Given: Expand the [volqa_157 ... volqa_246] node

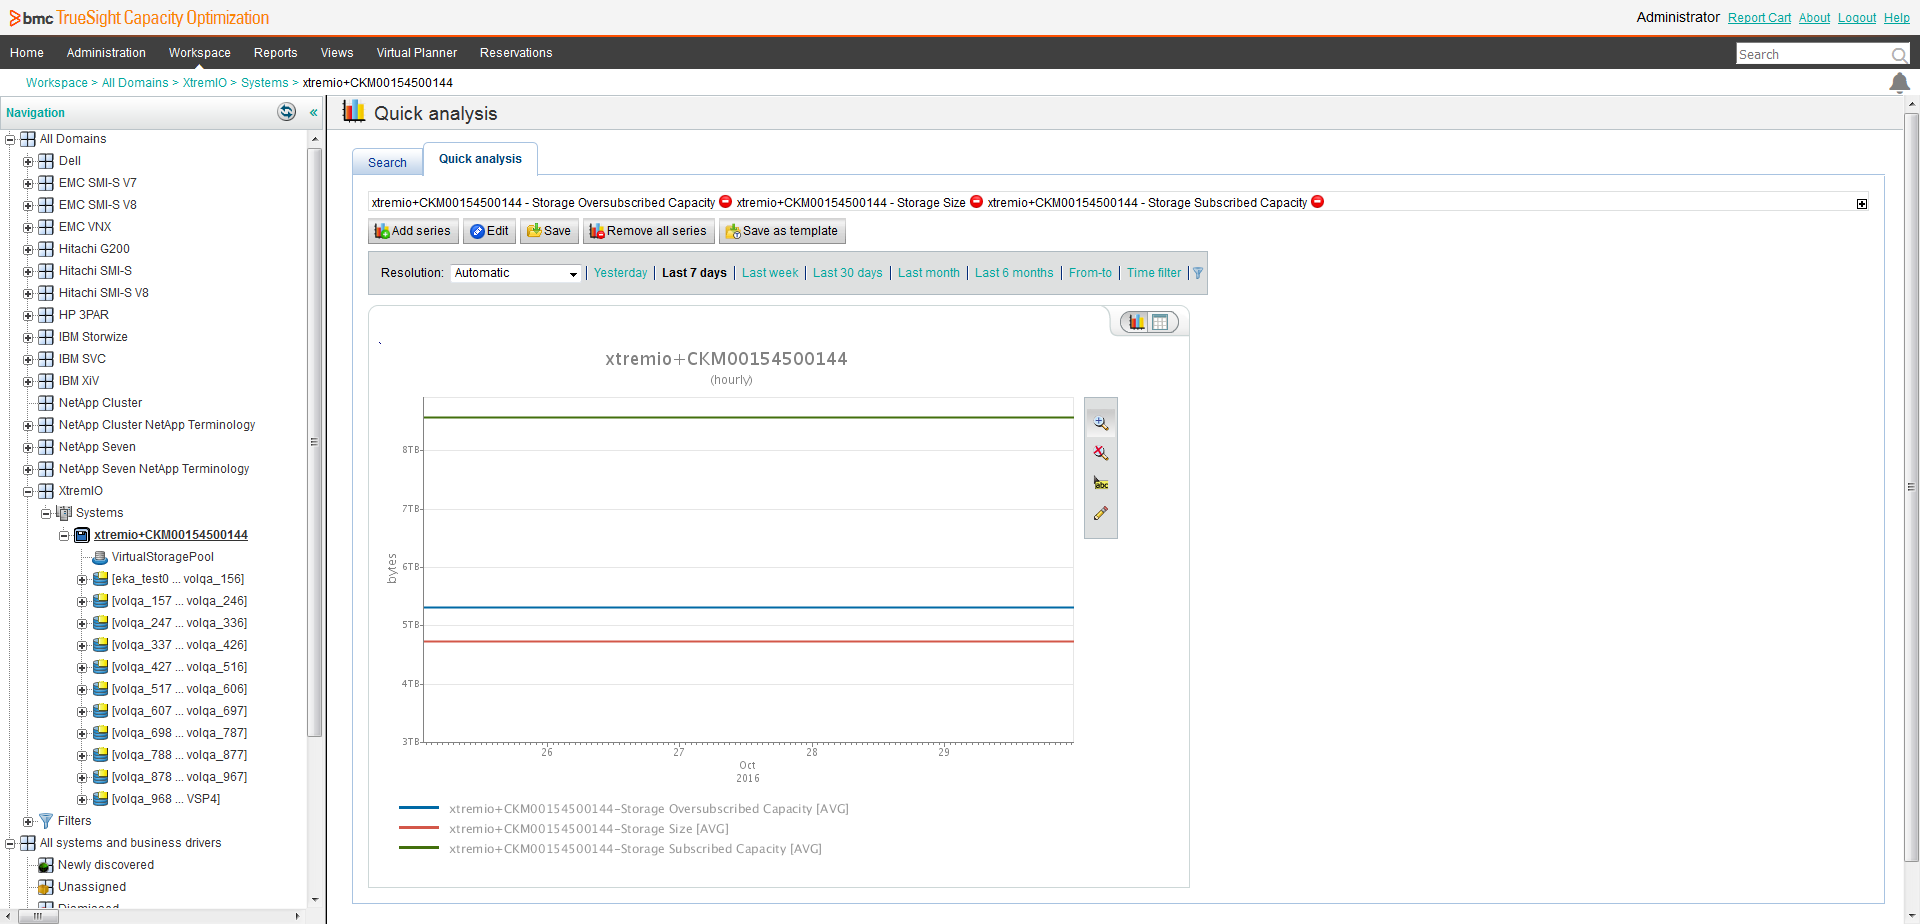Looking at the screenshot, I should click(82, 602).
